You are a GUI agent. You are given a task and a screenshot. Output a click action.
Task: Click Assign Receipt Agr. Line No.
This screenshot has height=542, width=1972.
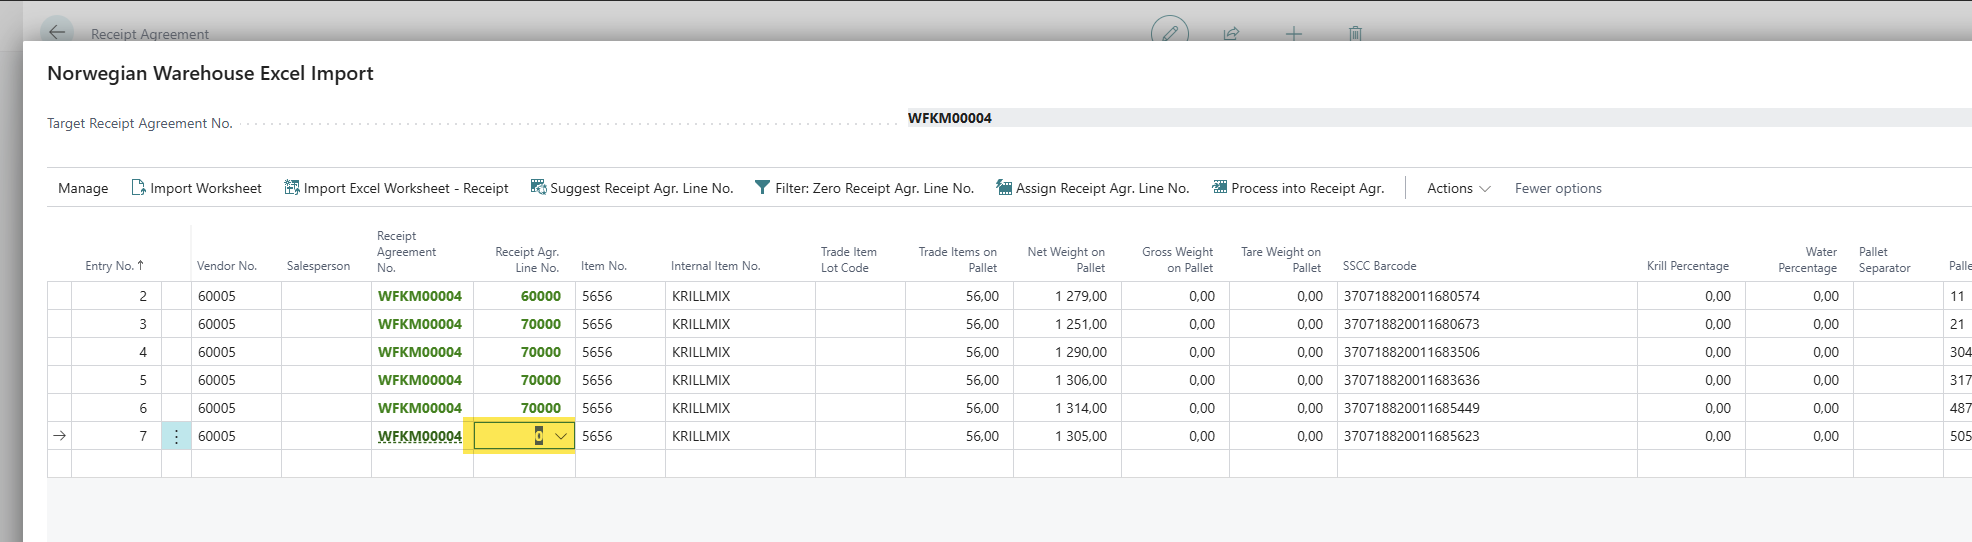pyautogui.click(x=1092, y=188)
